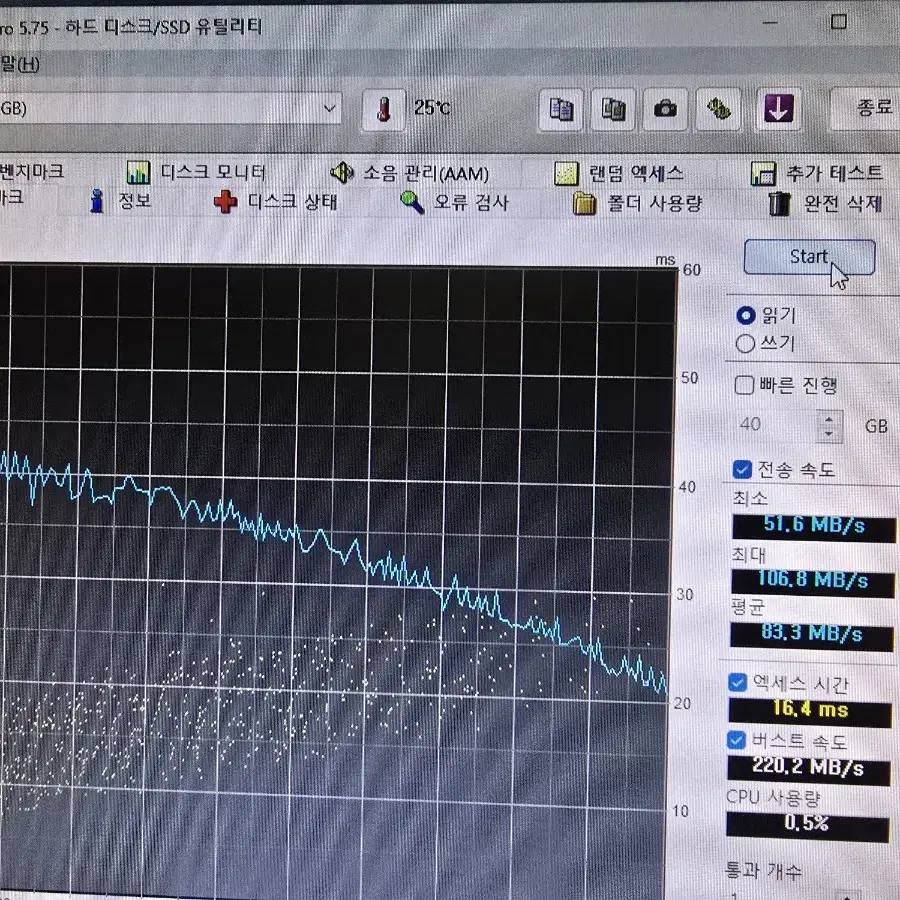The image size is (900, 900).
Task: Click the 51.6 MB/s minimum value
Action: pos(813,526)
